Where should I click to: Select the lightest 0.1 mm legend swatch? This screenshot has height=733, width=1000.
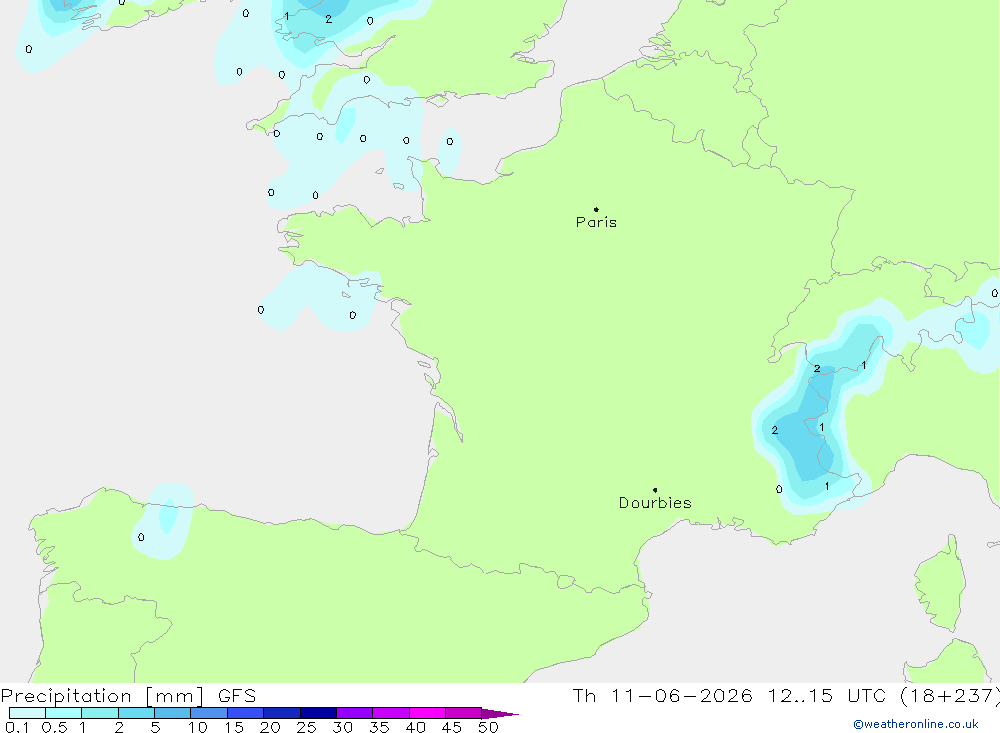click(x=27, y=713)
